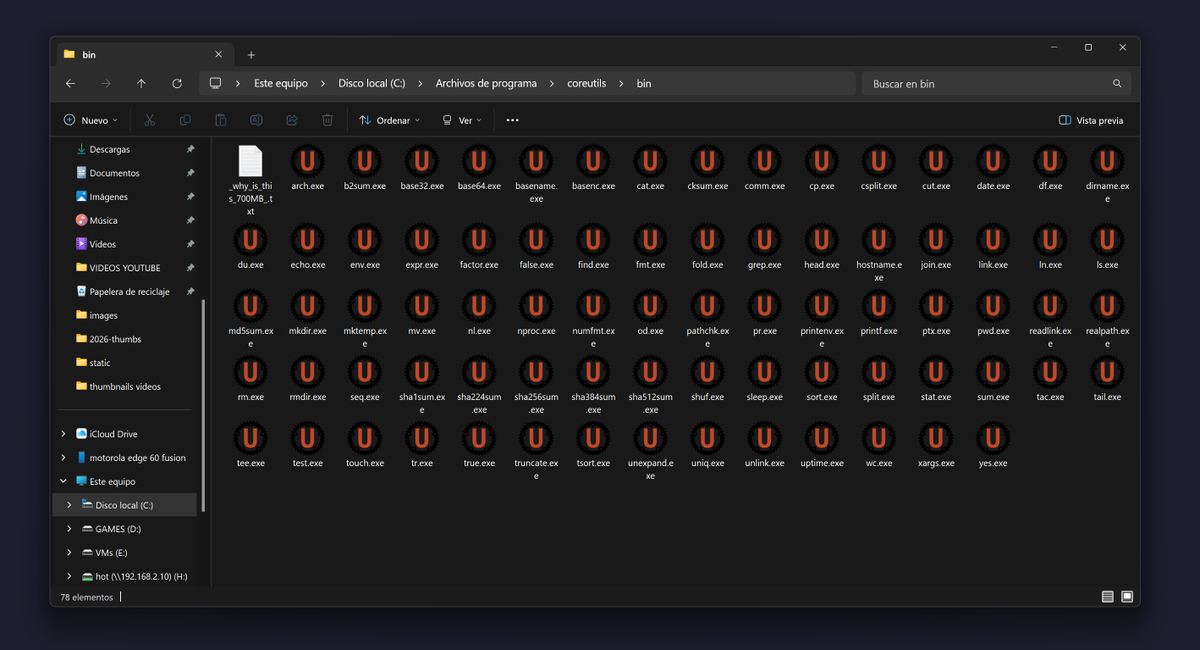
Task: Switch to details view icon in status bar
Action: coord(1107,597)
